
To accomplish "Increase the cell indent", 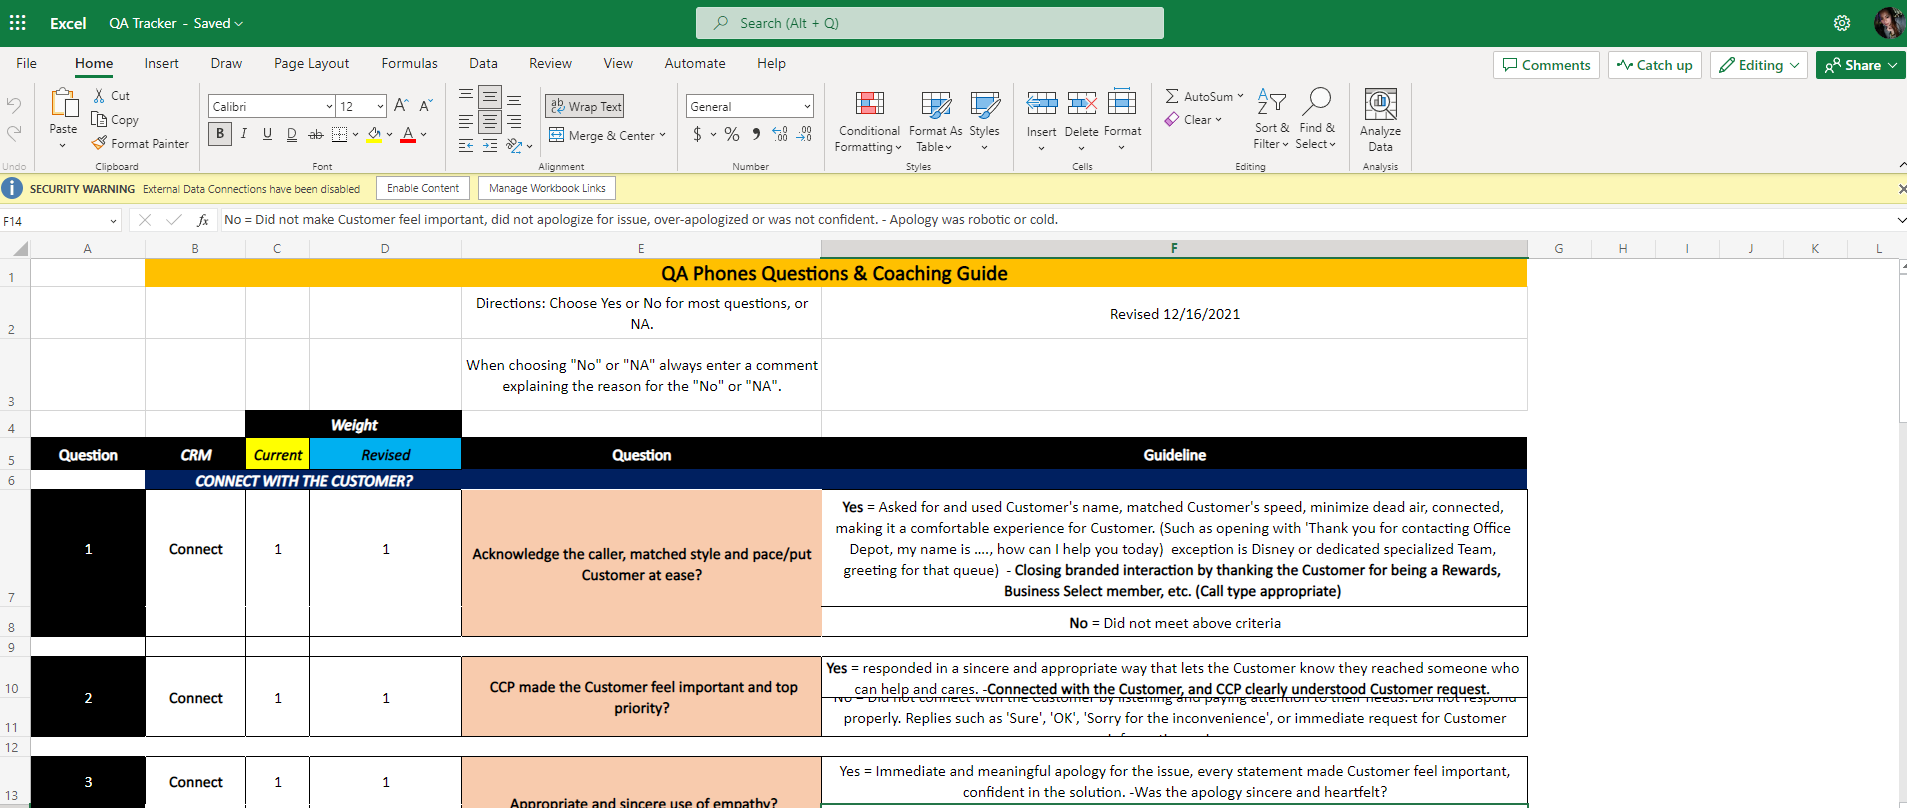I will (490, 146).
